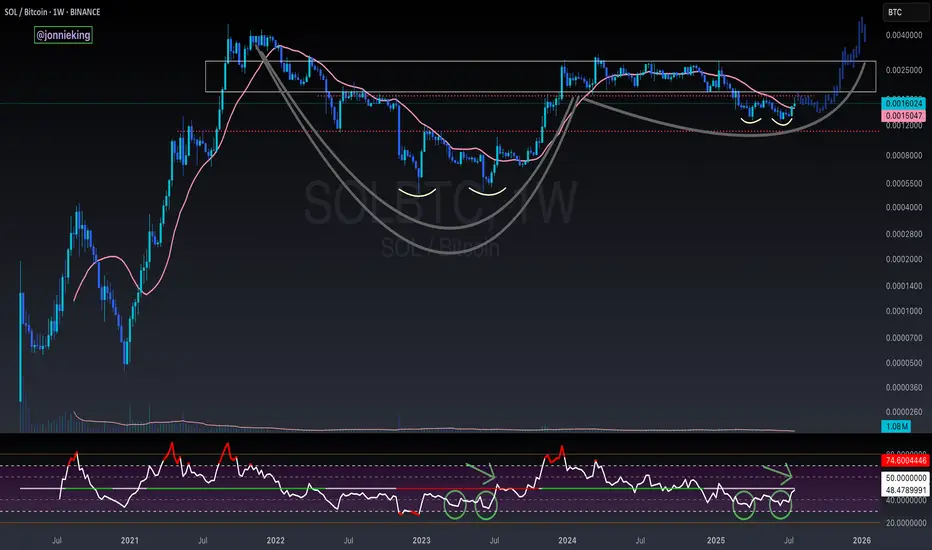932x550 pixels.
Task: Click the 0.0008000 price axis label
Action: coord(903,155)
